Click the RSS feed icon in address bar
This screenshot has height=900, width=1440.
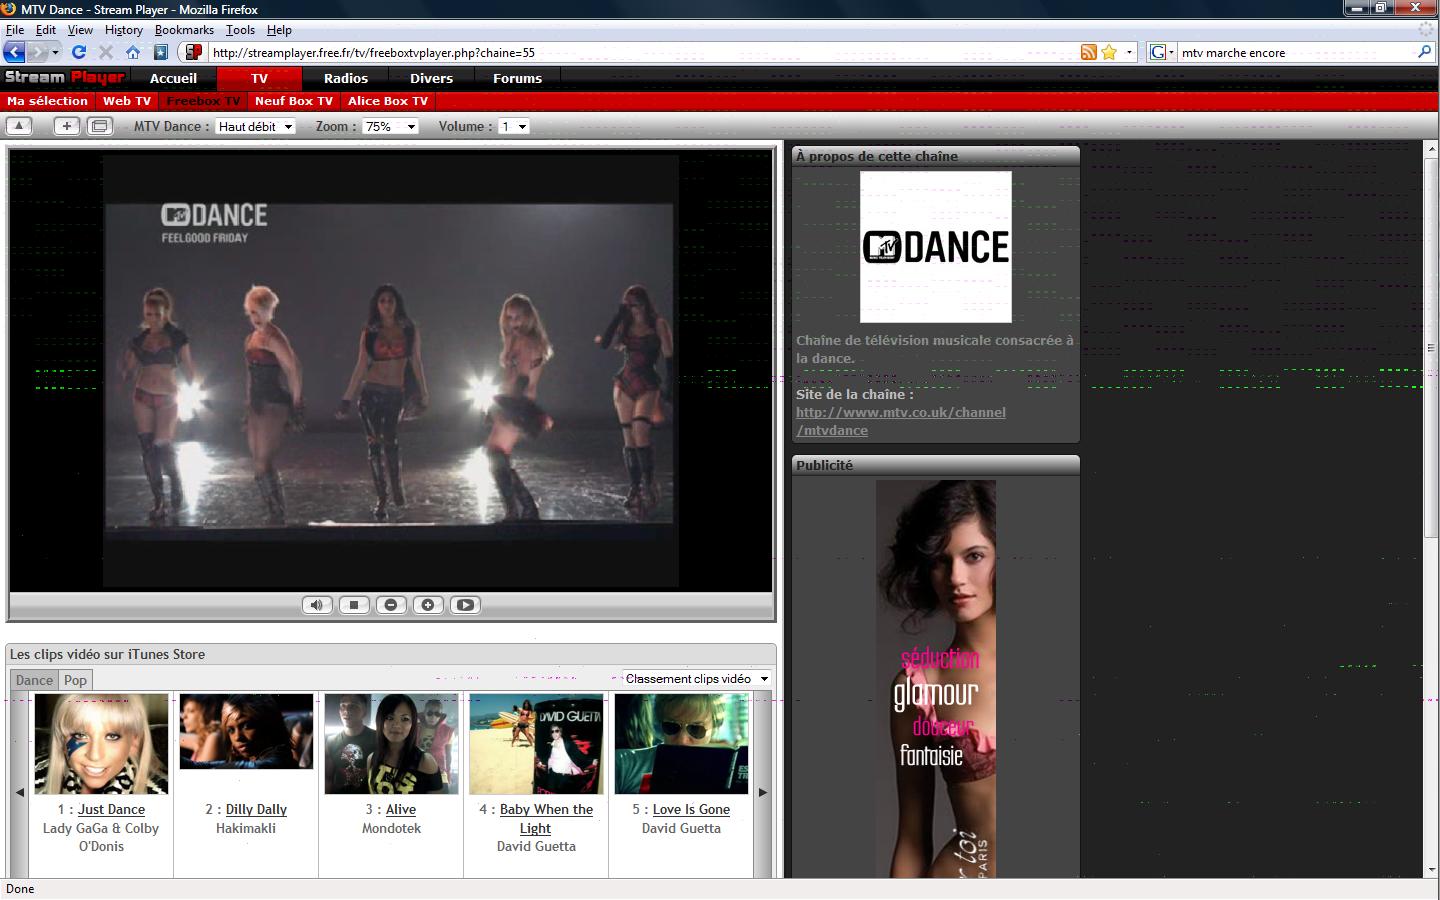click(1089, 52)
